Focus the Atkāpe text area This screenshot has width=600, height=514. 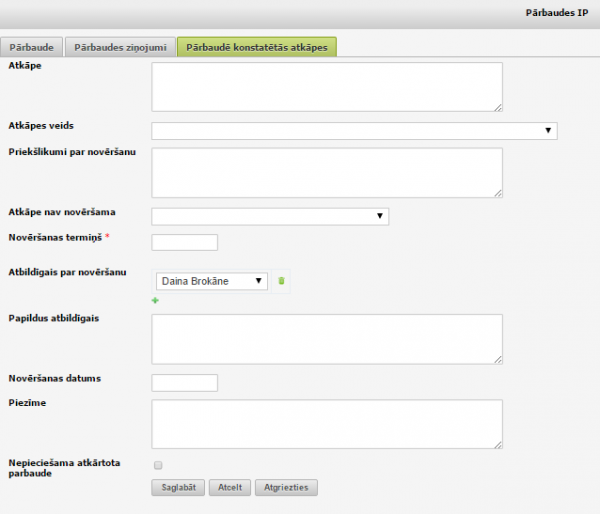[326, 86]
